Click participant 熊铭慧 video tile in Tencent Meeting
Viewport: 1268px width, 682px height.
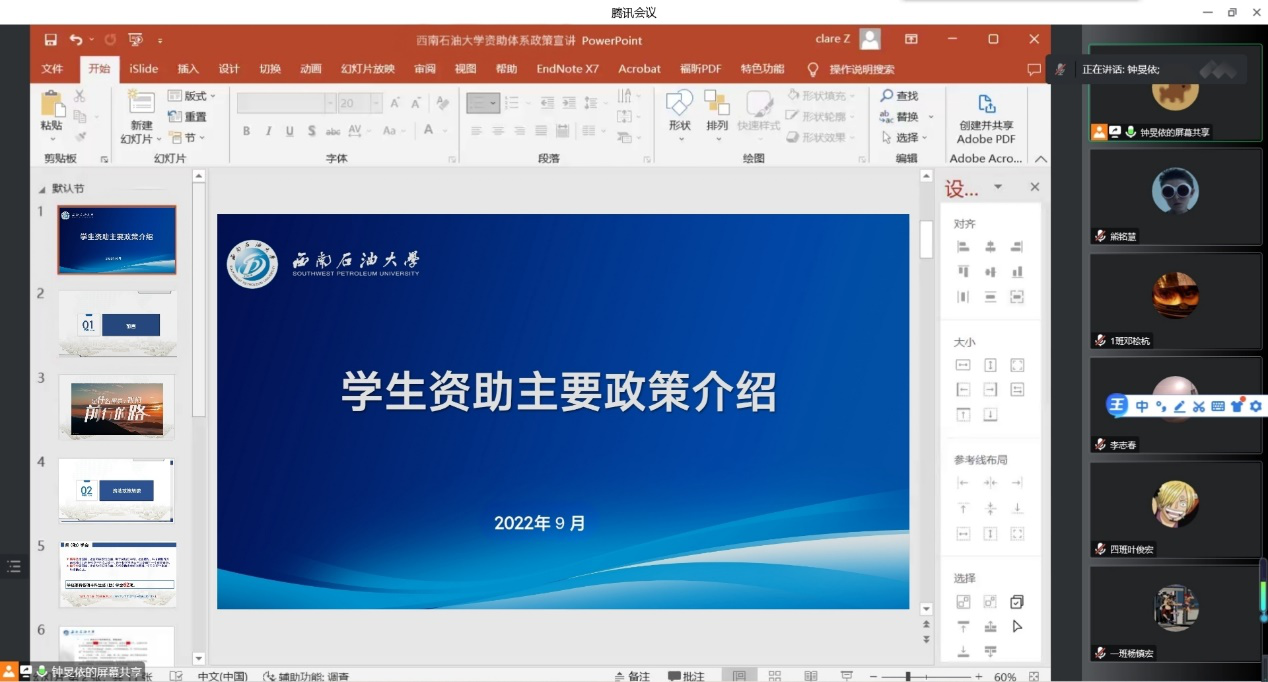pyautogui.click(x=1175, y=197)
